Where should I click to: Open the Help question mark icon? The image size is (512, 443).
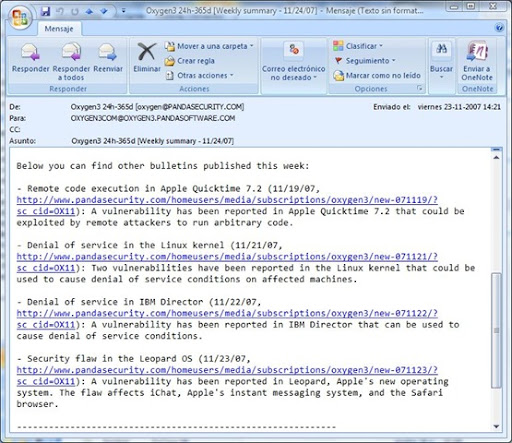point(499,28)
